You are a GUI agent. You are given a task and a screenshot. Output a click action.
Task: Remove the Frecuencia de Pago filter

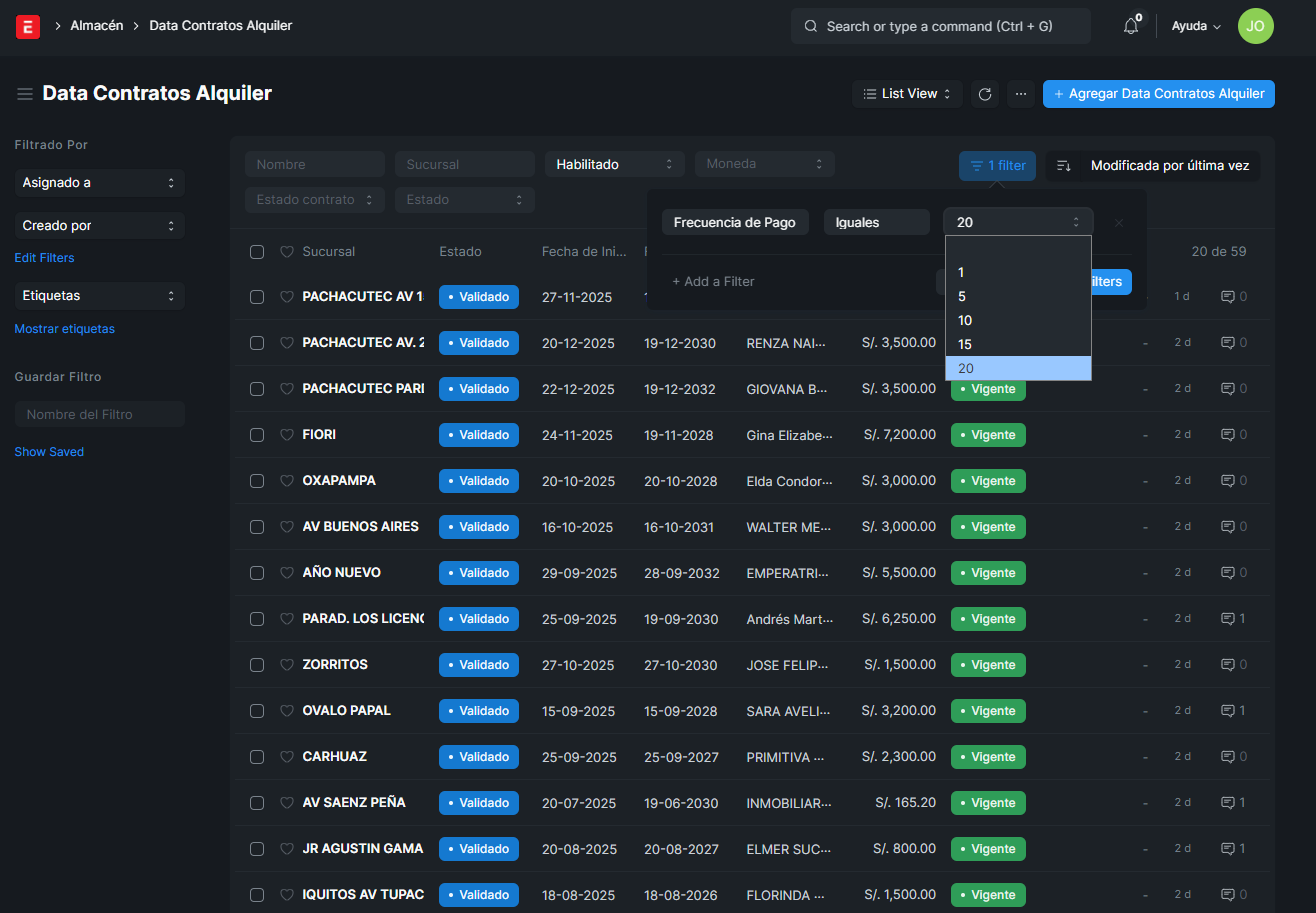tap(1119, 223)
